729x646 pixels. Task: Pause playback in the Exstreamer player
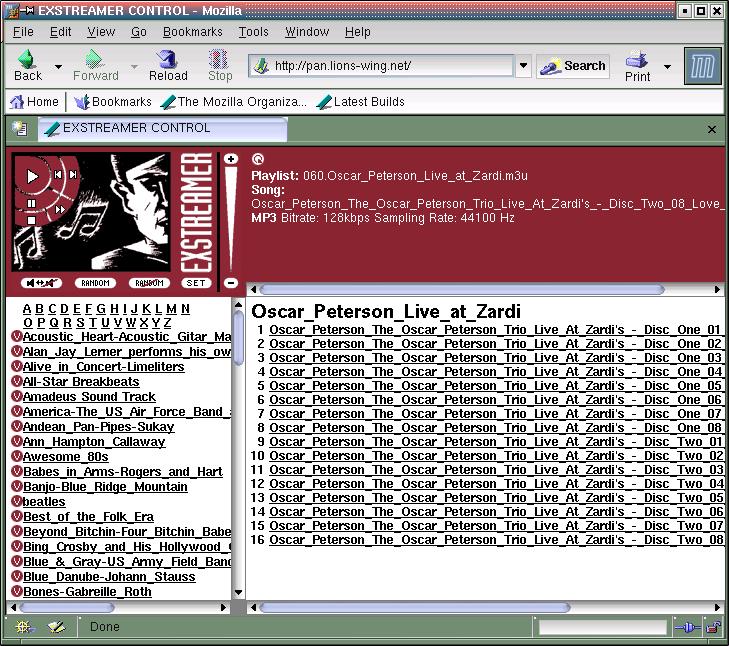click(x=31, y=204)
